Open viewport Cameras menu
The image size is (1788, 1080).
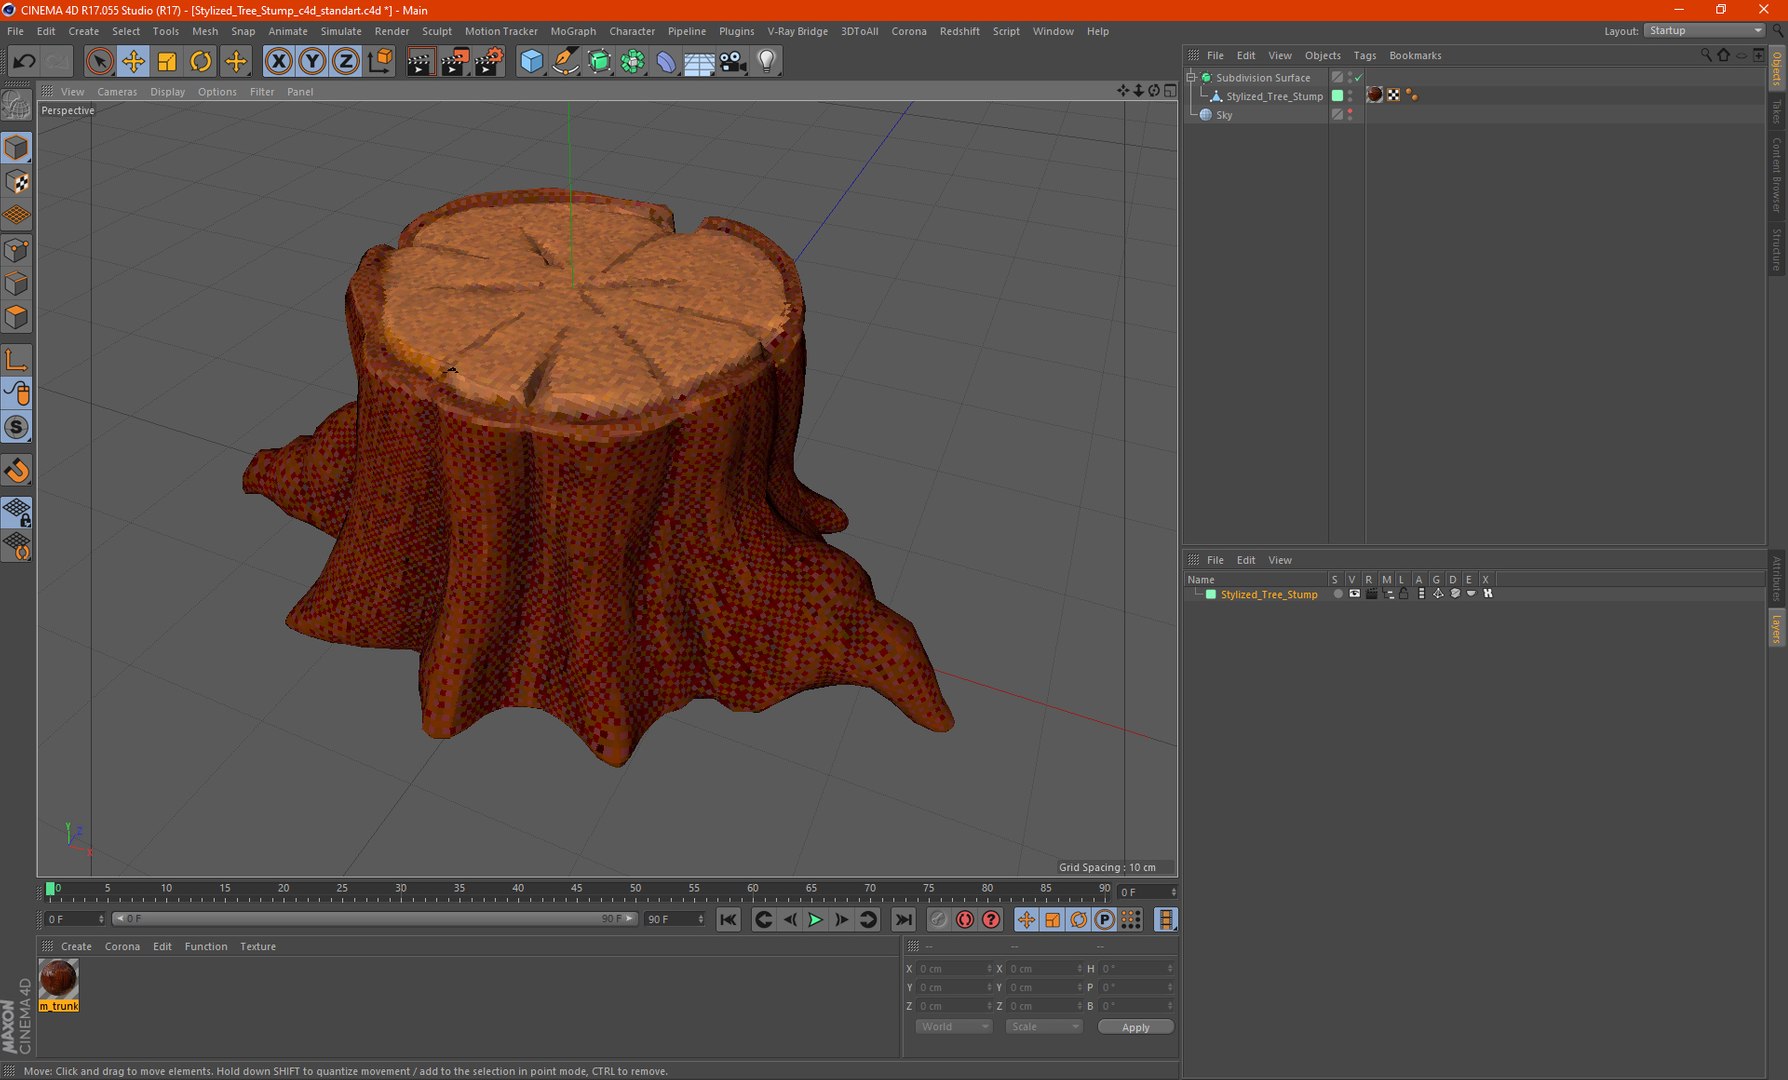coord(117,92)
